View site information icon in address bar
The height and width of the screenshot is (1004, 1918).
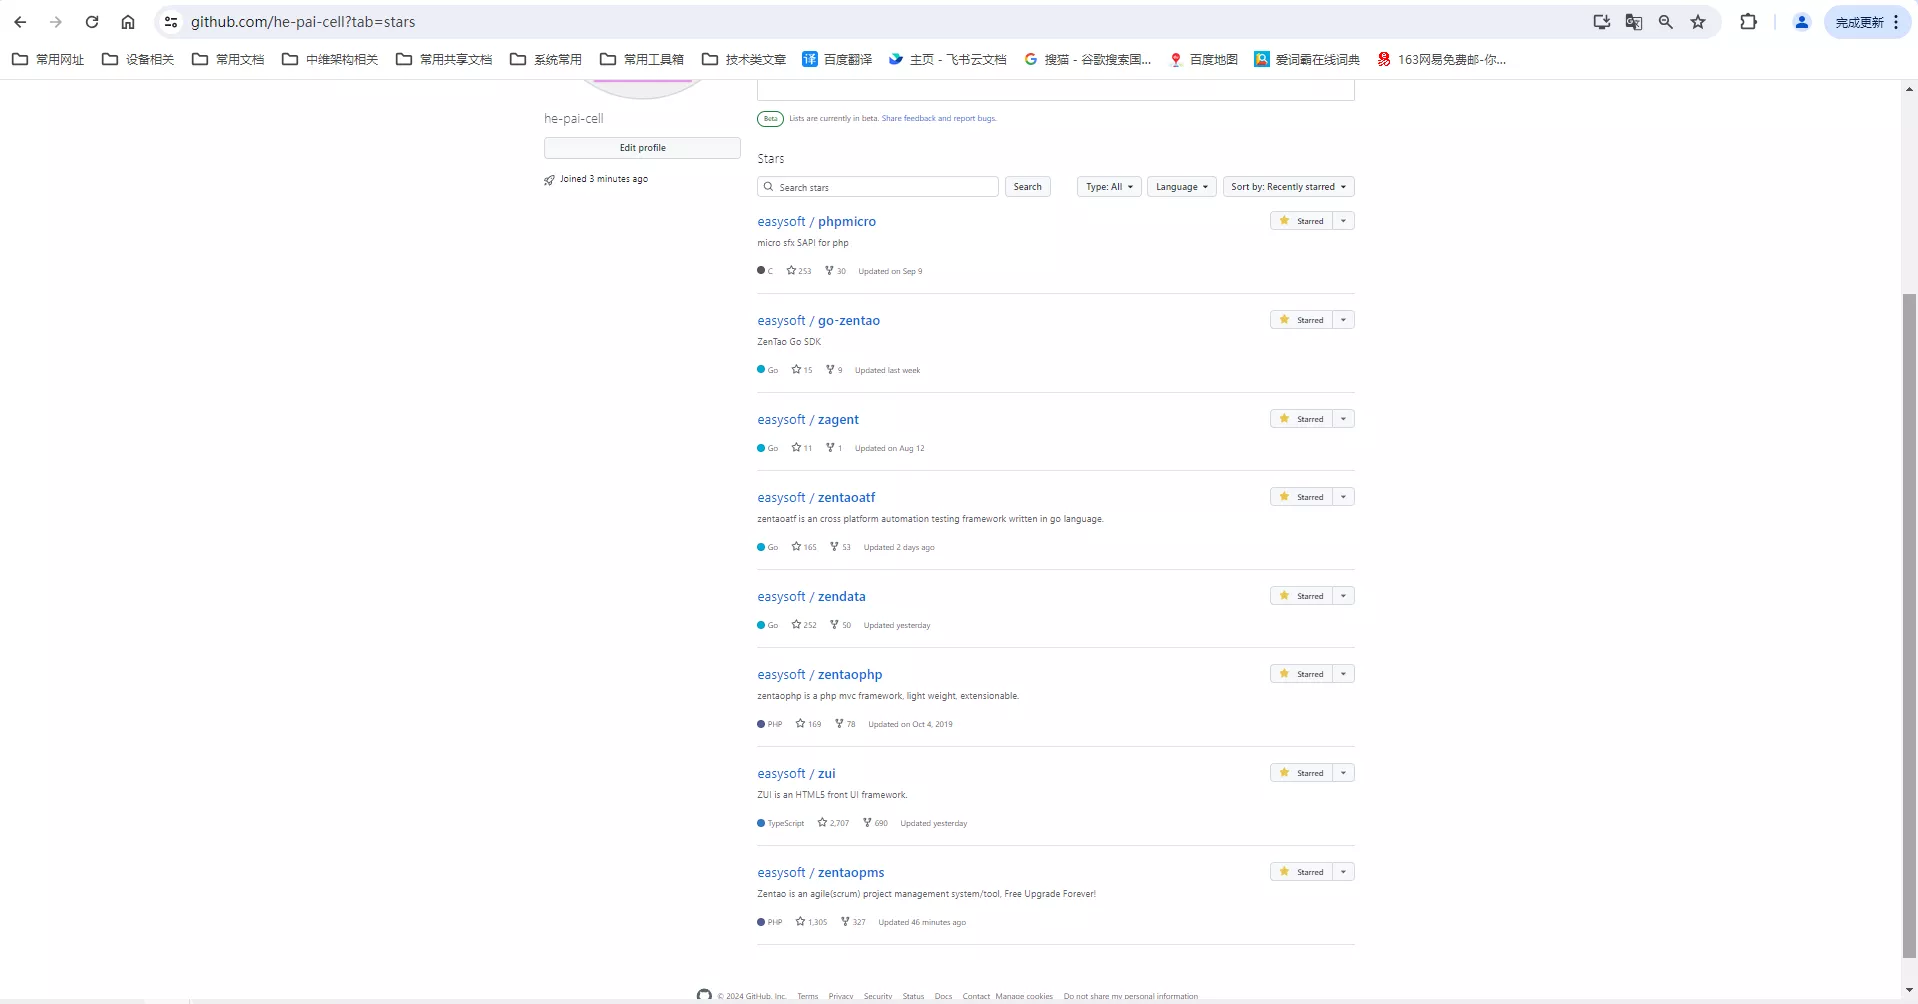pyautogui.click(x=171, y=22)
